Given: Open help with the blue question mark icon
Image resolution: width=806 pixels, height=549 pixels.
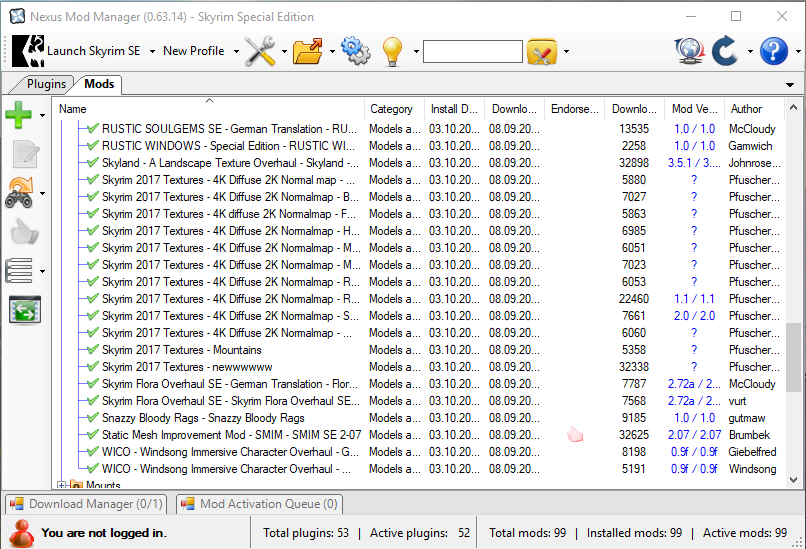Looking at the screenshot, I should tap(774, 51).
